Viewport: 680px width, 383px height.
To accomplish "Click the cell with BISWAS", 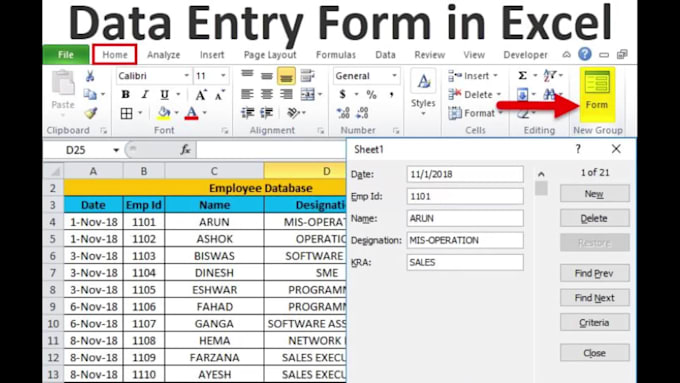I will coord(214,256).
